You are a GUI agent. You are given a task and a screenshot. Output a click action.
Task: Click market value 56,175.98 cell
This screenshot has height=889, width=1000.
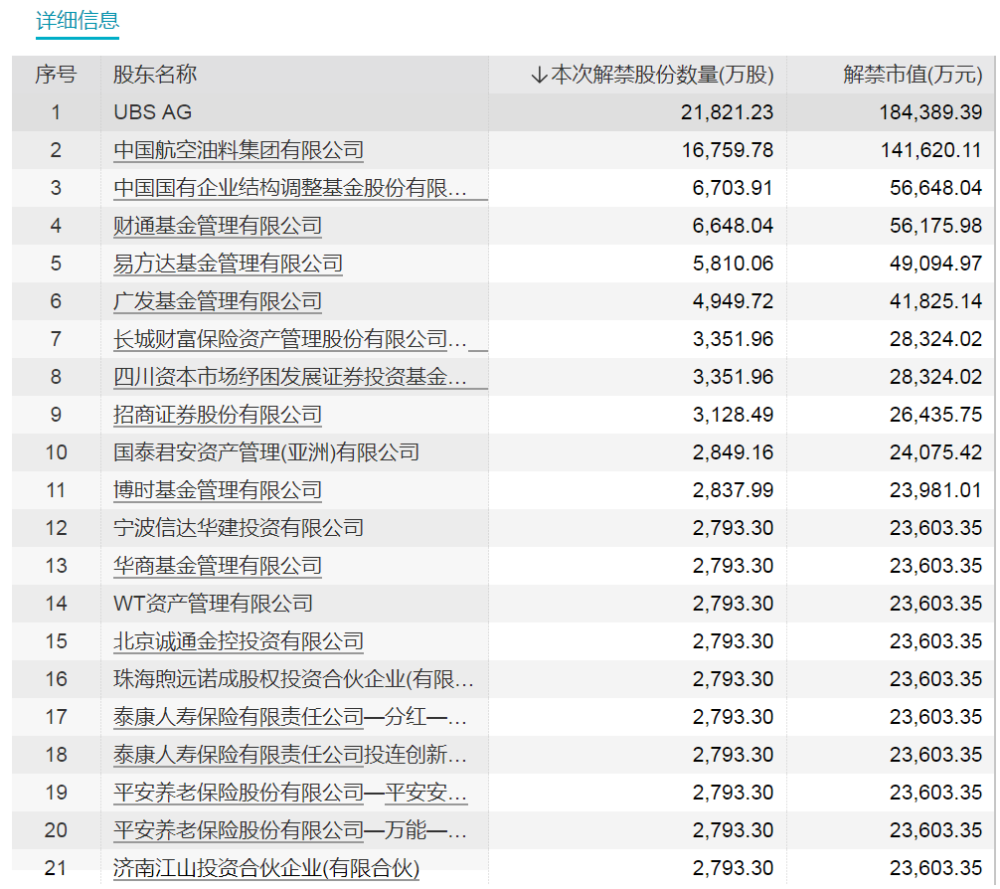[x=936, y=226]
